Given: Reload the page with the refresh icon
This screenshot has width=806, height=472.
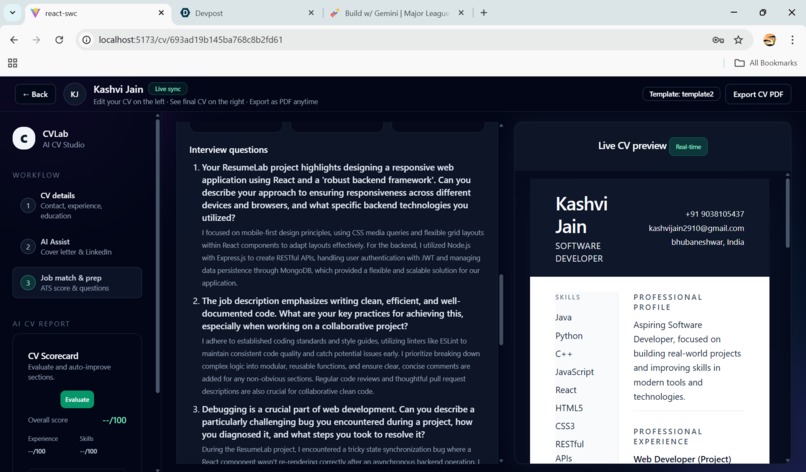Looking at the screenshot, I should coord(59,40).
